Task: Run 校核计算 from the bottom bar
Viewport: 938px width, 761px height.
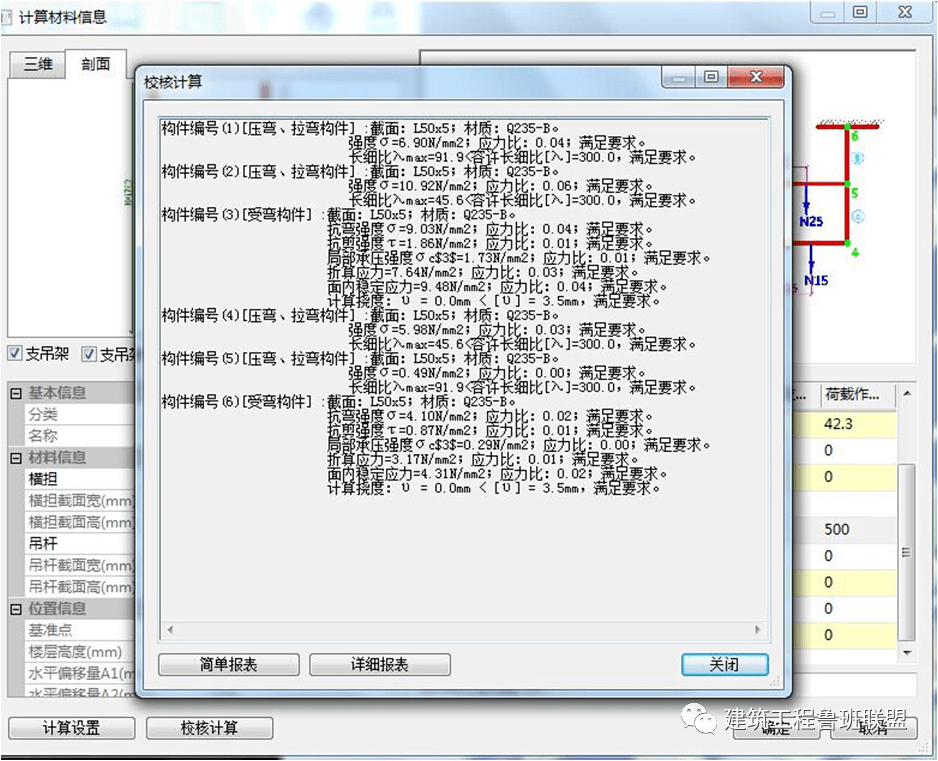Action: click(209, 728)
